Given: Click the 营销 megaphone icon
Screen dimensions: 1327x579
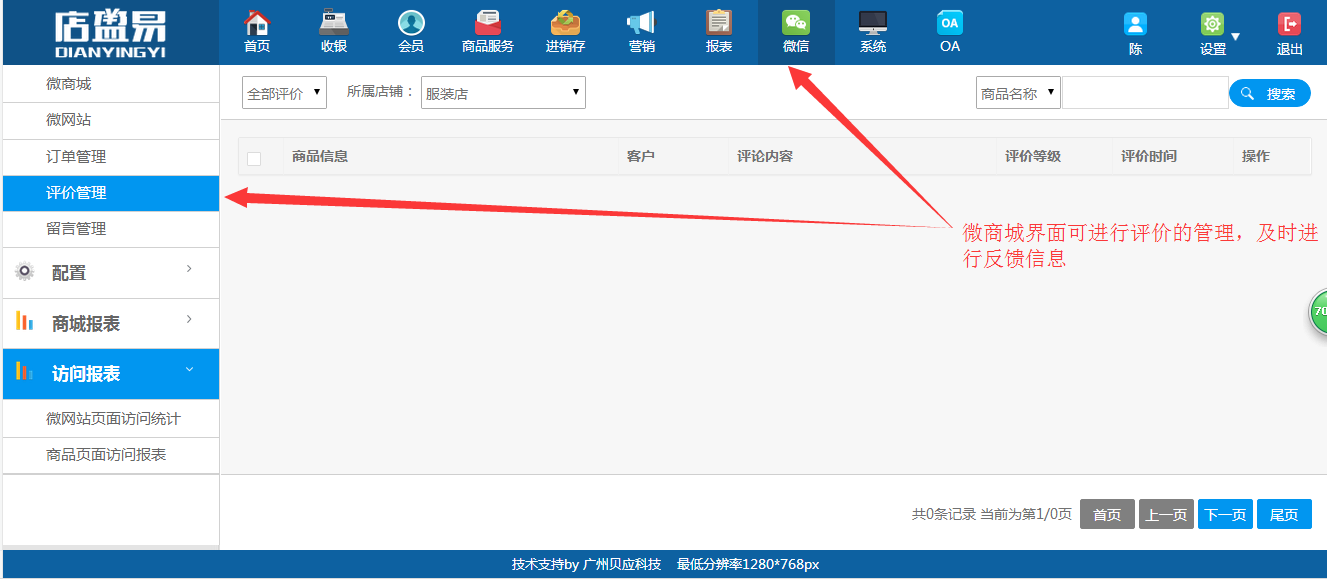Looking at the screenshot, I should pos(641,24).
